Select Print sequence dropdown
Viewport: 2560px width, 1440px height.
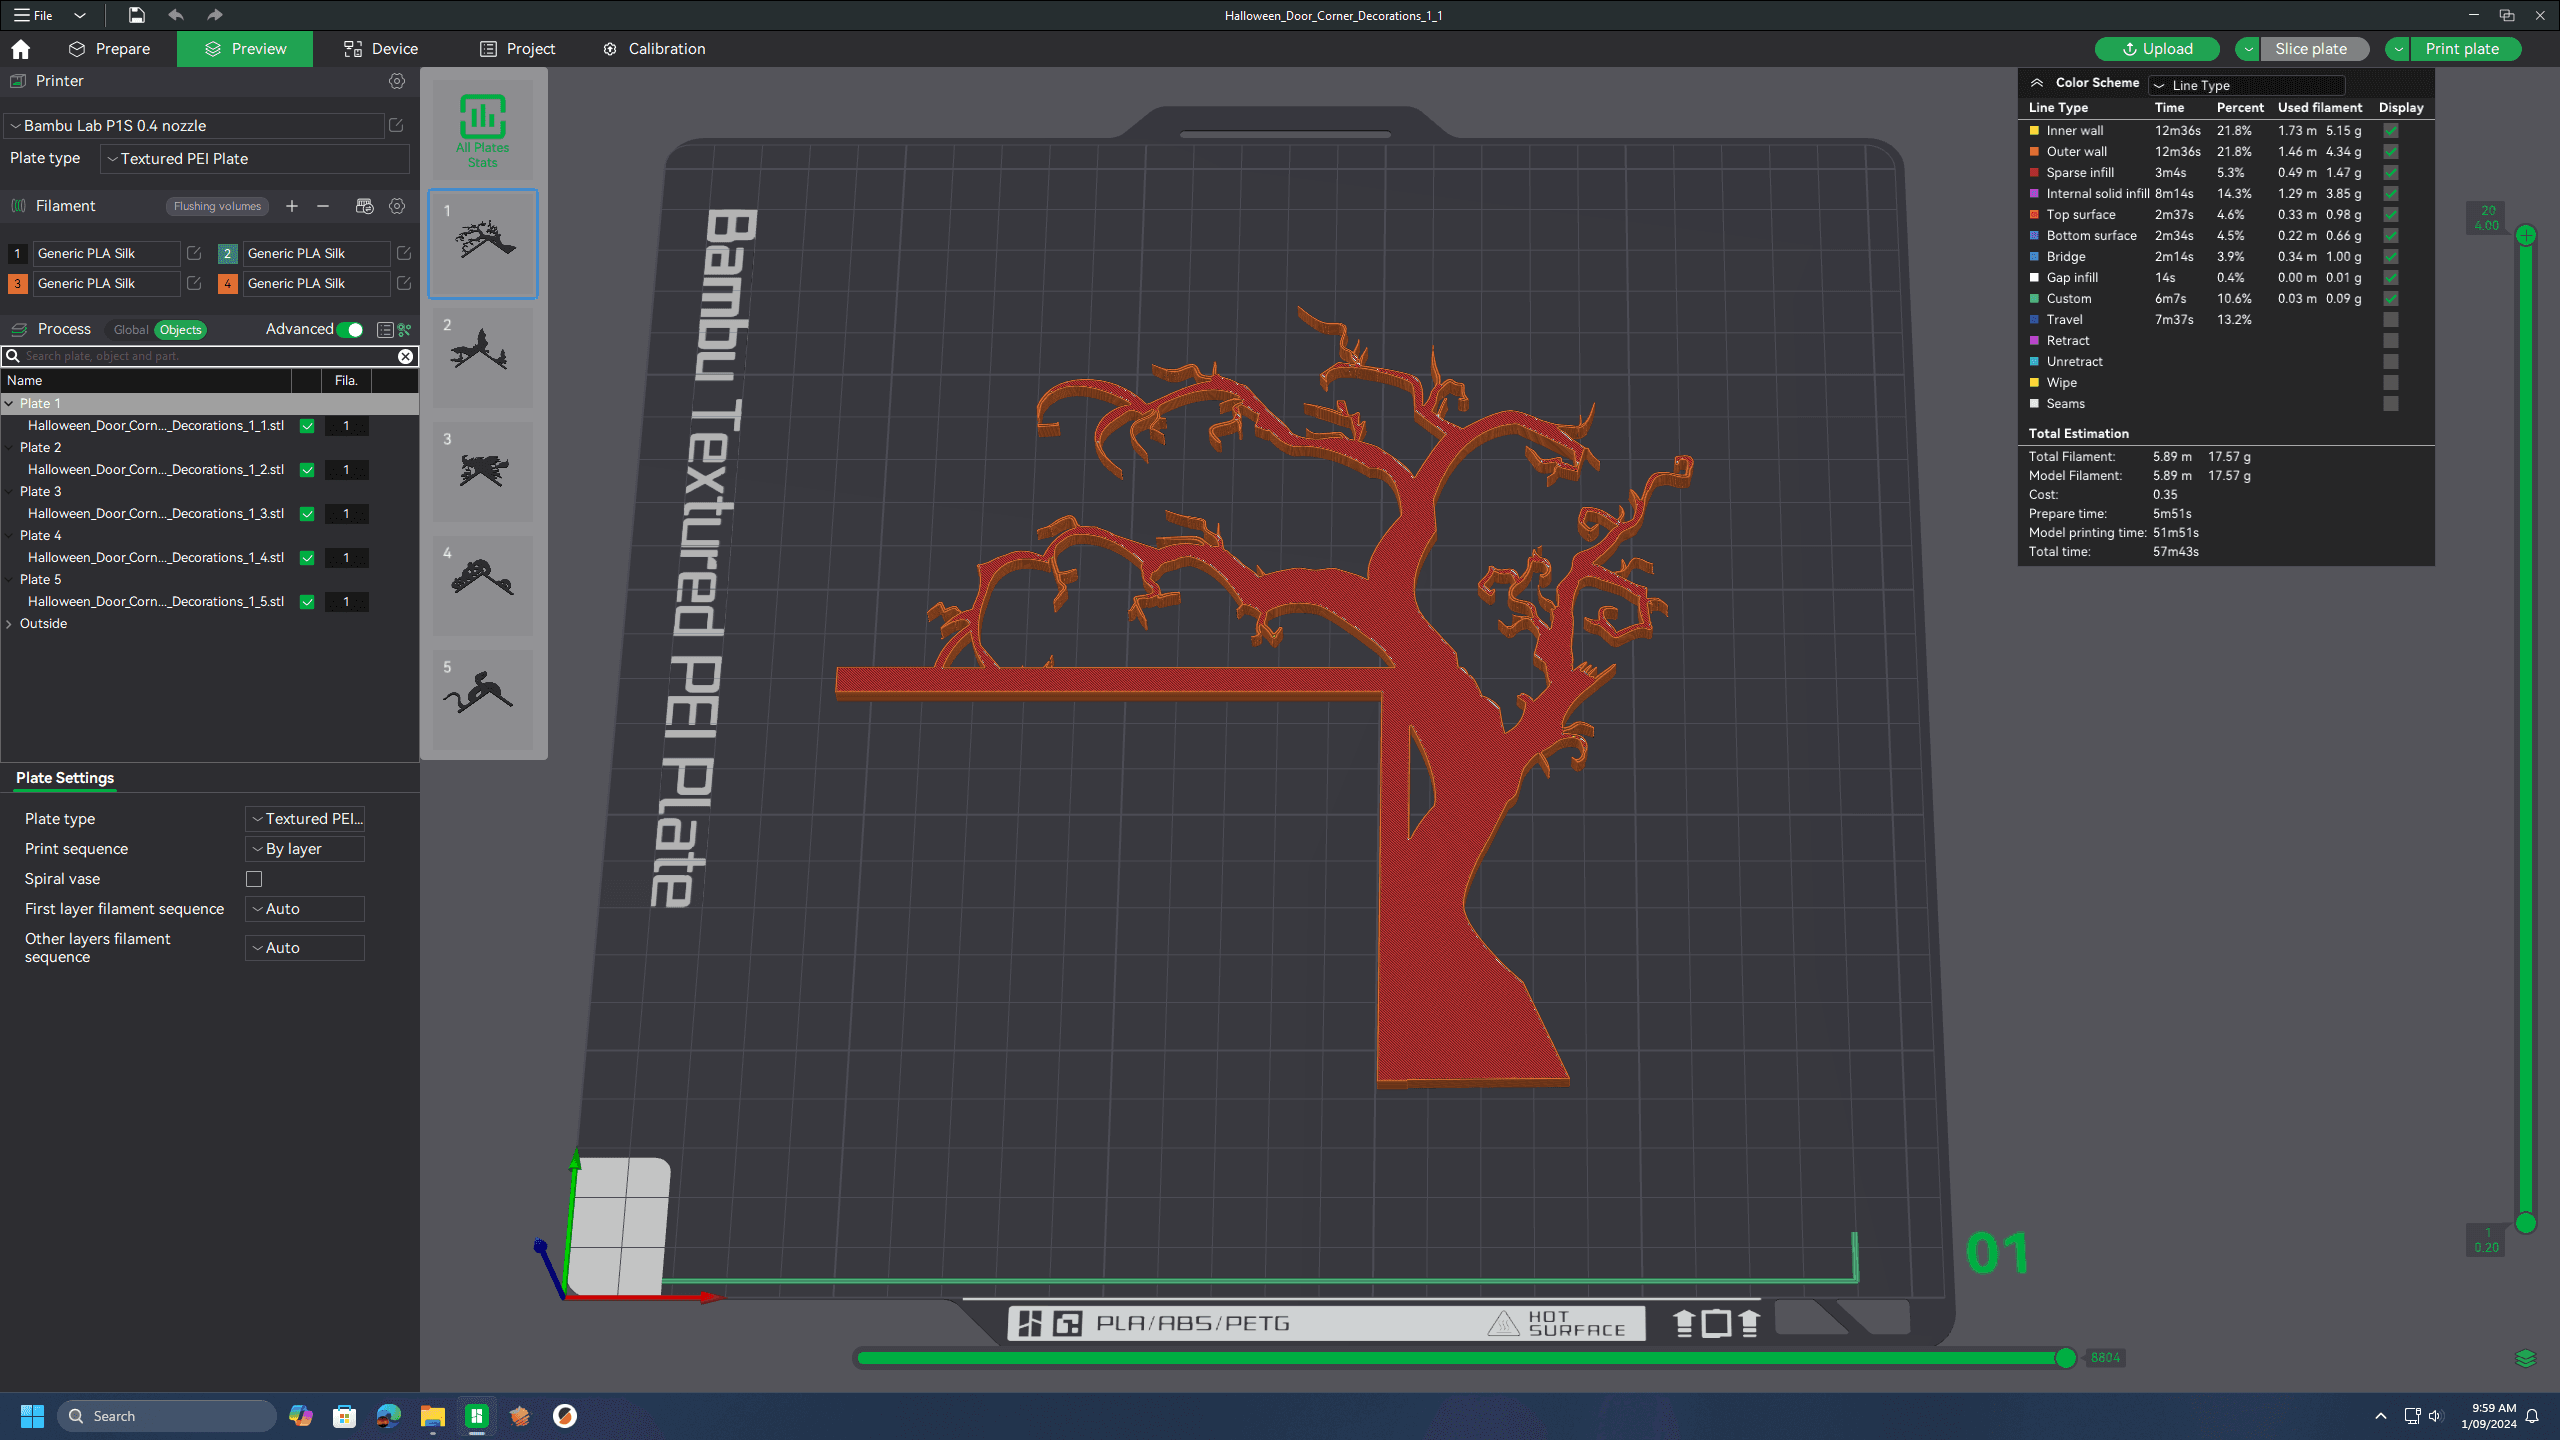point(304,847)
